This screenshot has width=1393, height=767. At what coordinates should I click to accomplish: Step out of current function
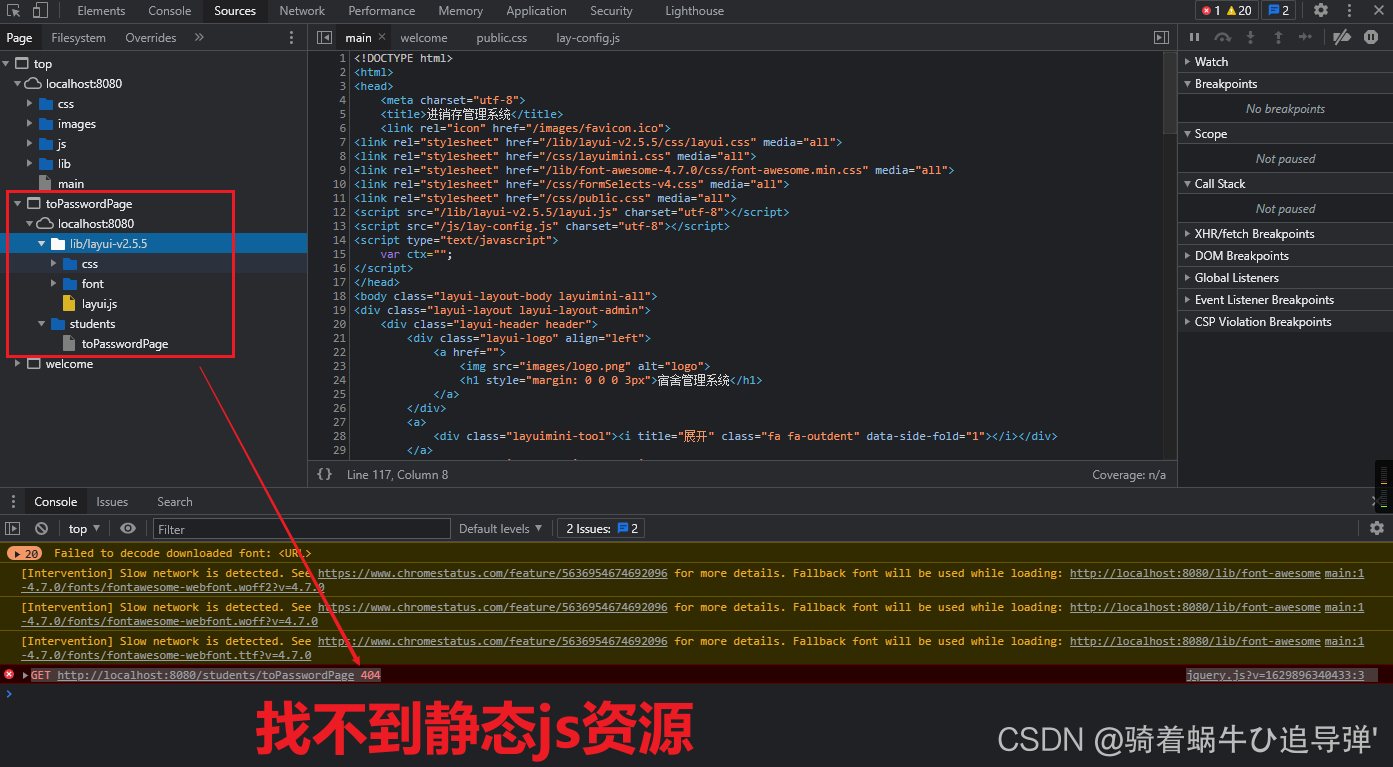1278,37
